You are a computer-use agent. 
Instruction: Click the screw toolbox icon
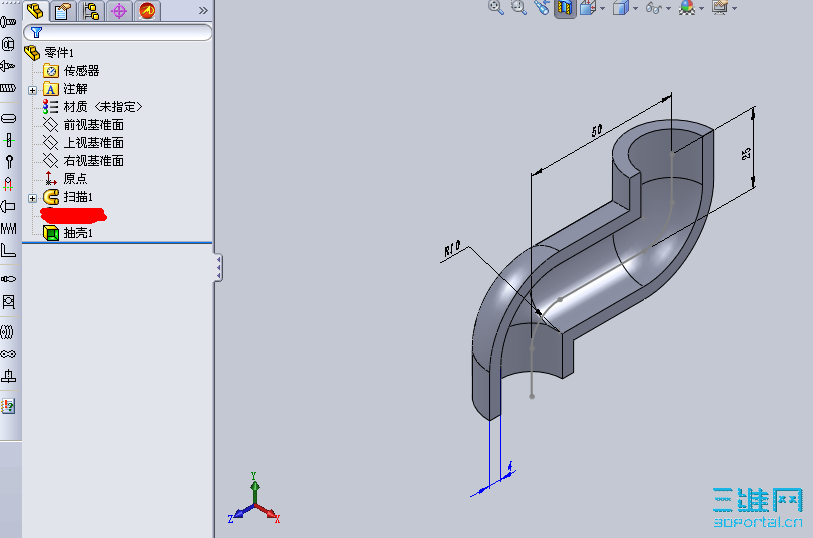click(x=8, y=66)
